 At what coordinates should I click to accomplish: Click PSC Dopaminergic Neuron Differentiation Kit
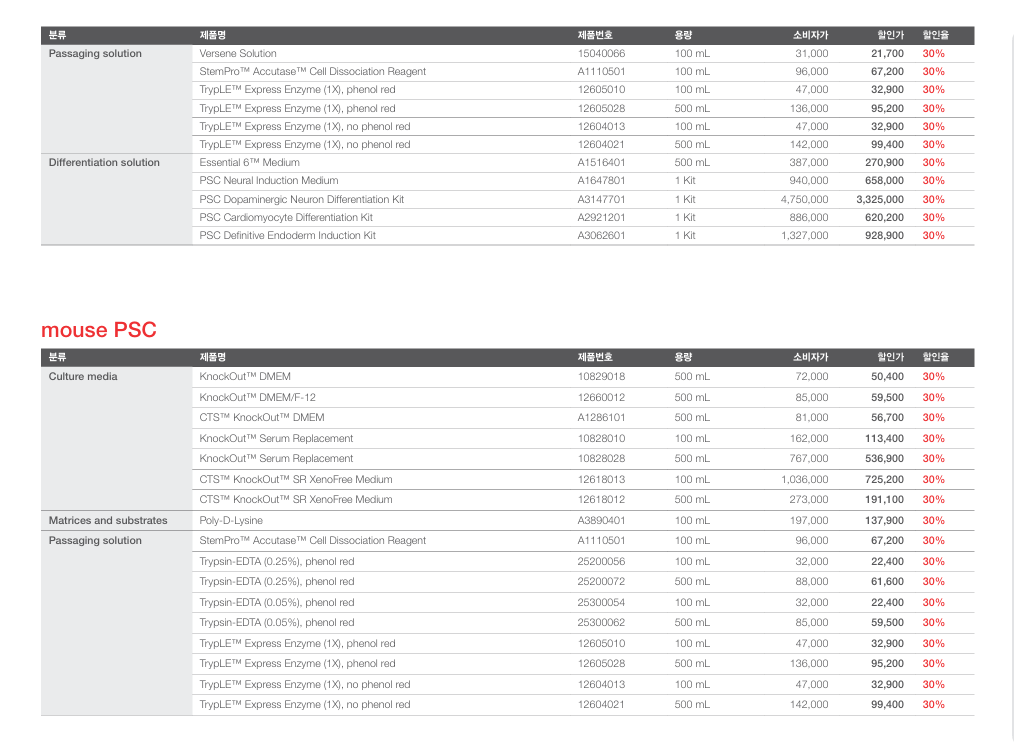(301, 199)
